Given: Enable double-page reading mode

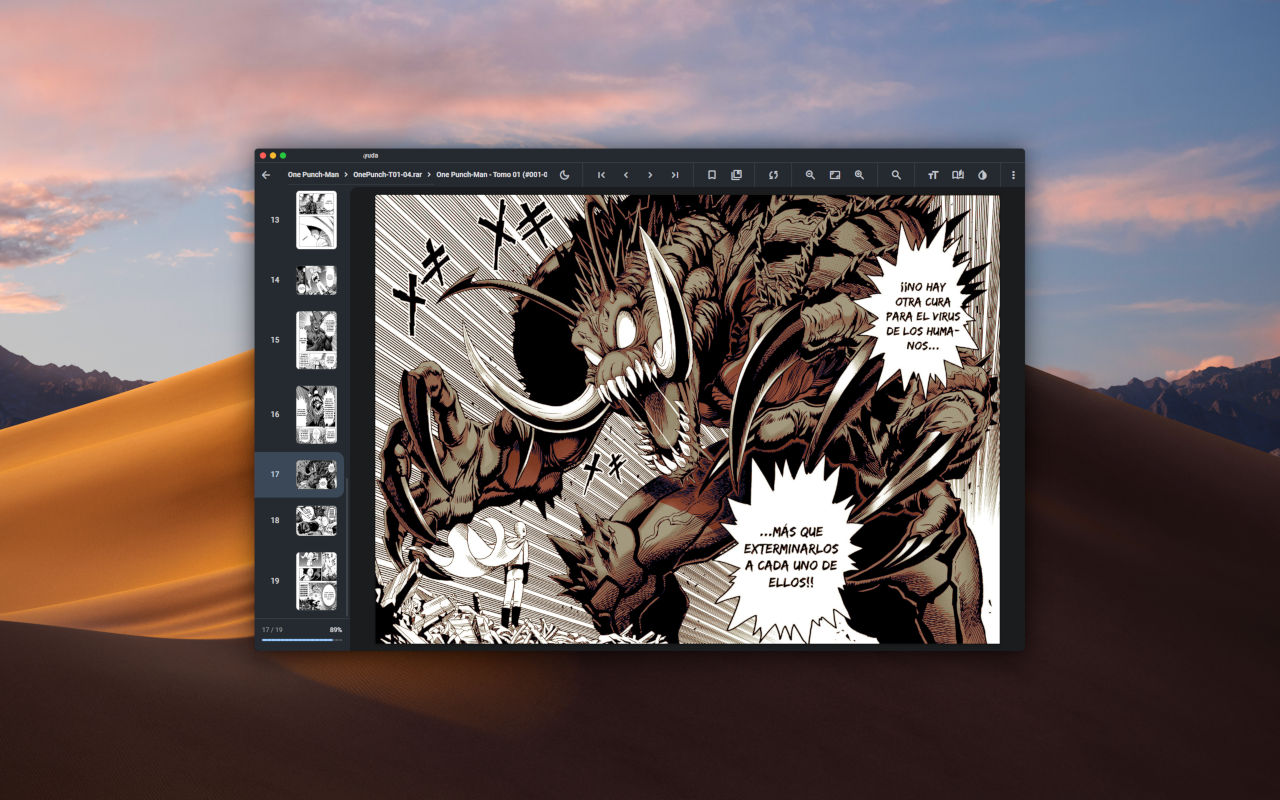Looking at the screenshot, I should tap(956, 174).
